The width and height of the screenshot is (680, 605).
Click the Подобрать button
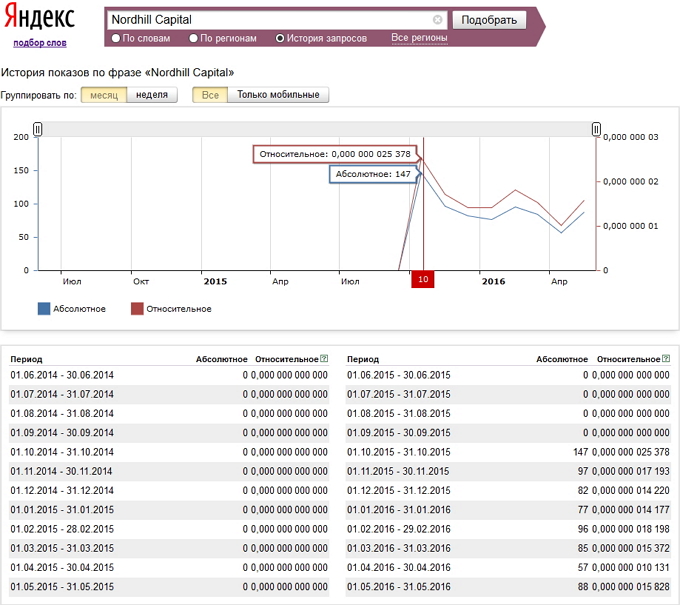coord(489,20)
